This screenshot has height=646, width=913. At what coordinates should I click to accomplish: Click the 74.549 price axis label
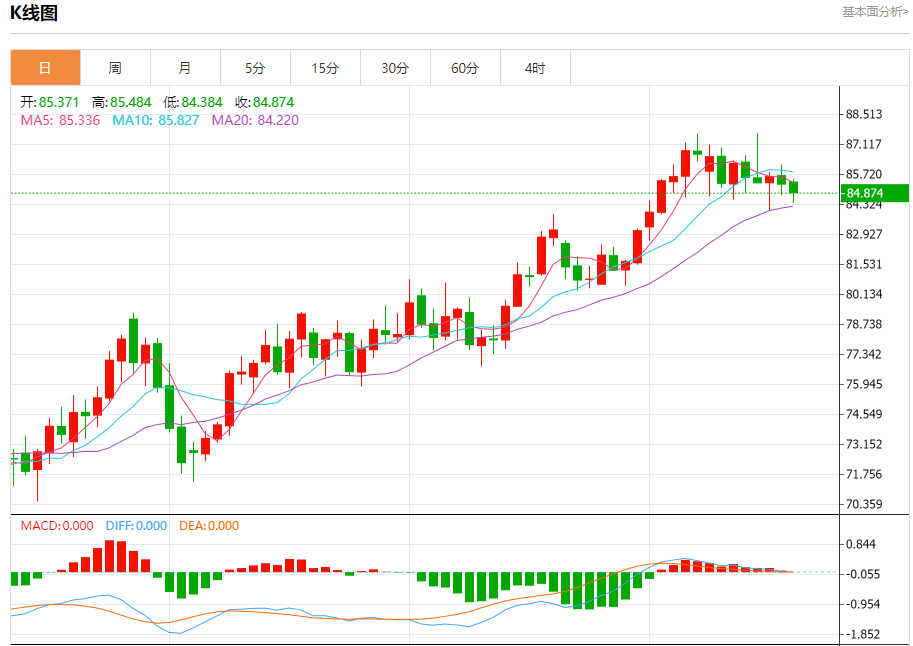tap(864, 414)
